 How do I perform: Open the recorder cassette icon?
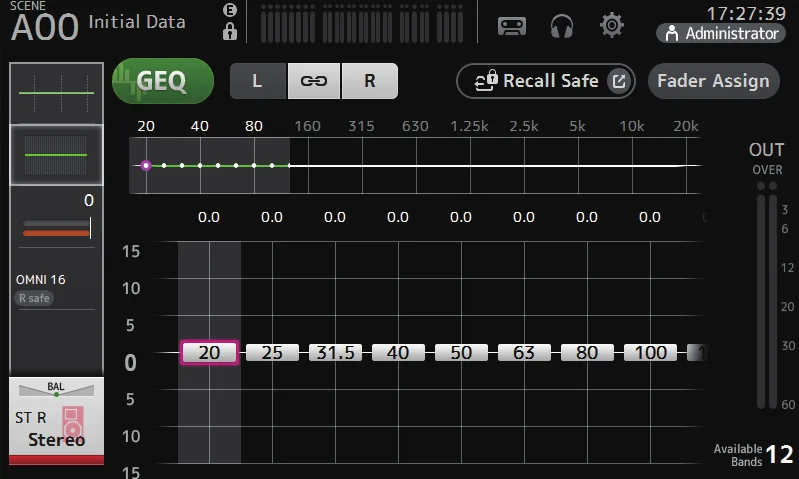512,26
